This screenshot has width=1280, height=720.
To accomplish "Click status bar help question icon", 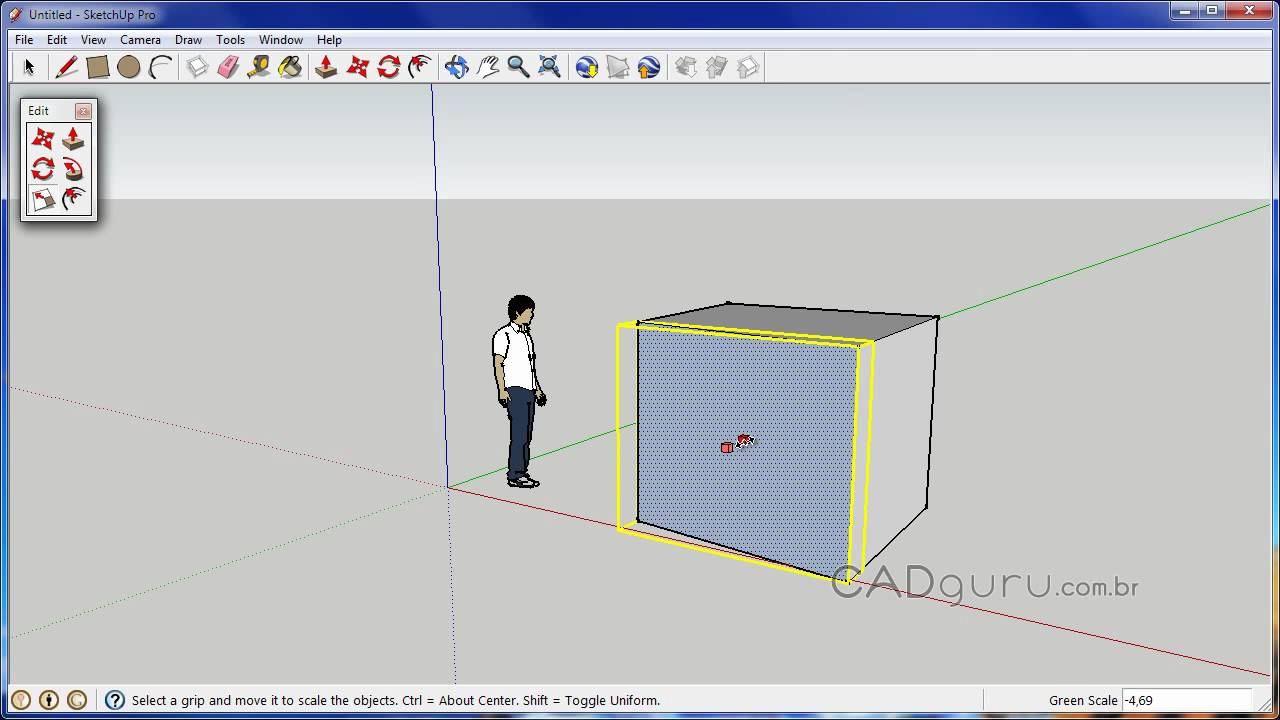I will pyautogui.click(x=115, y=700).
